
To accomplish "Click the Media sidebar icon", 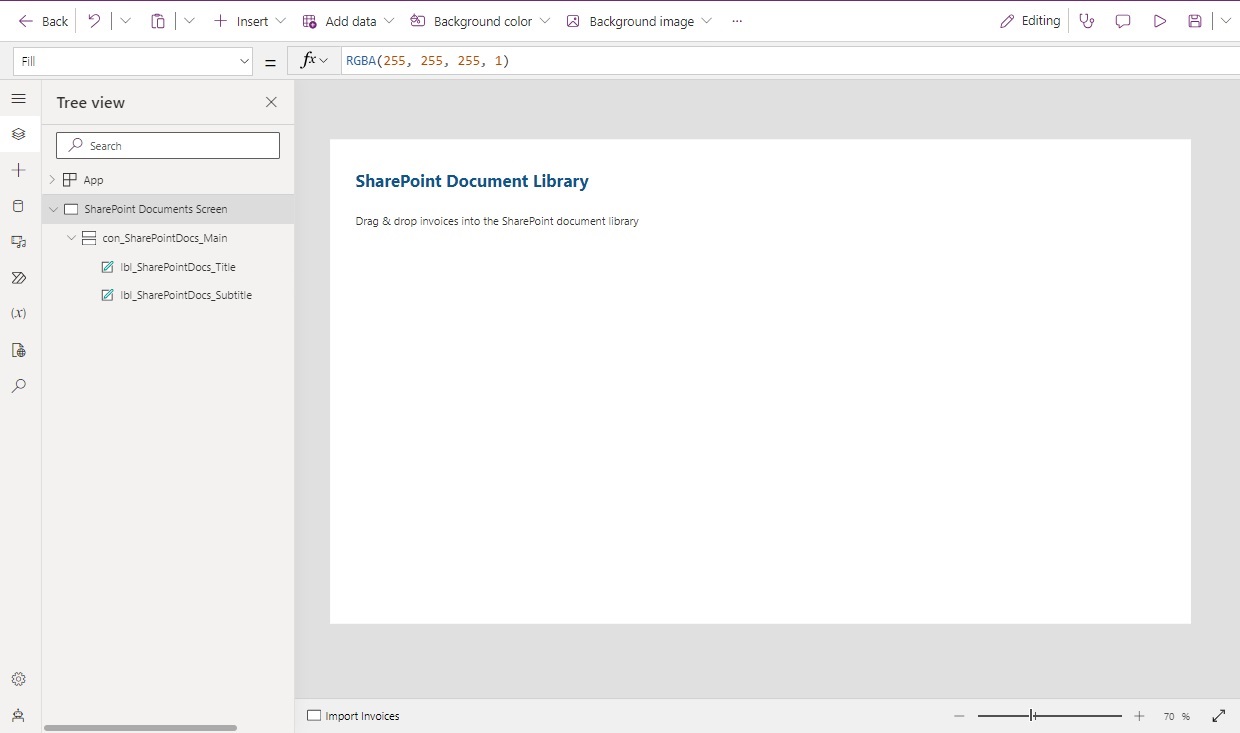I will 18,242.
